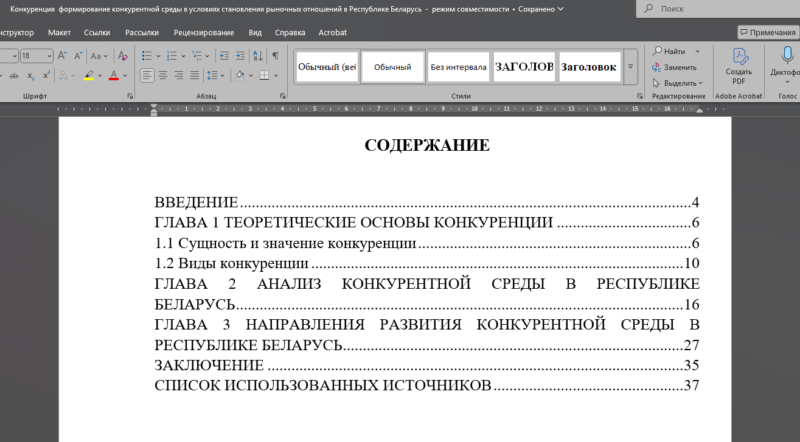Screen dimensions: 800x442
Task: Apply red font color
Action: click(x=114, y=76)
